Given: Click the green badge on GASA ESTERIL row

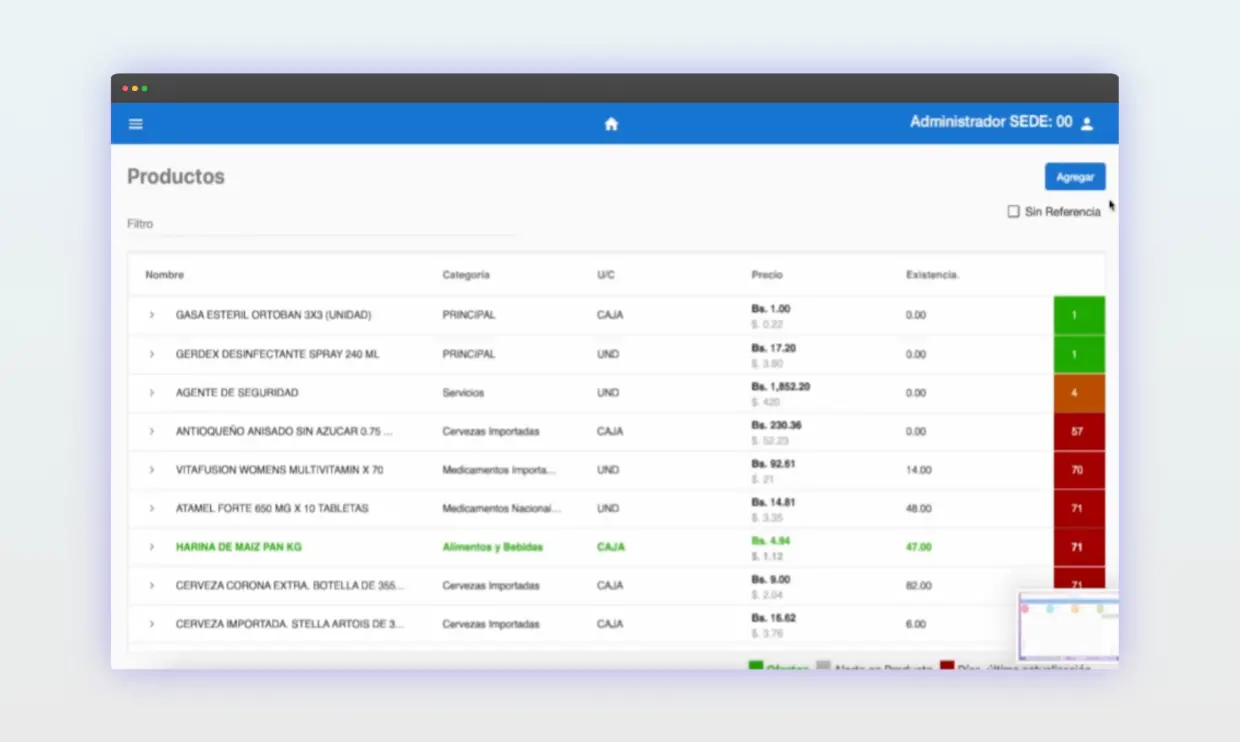Looking at the screenshot, I should pyautogui.click(x=1078, y=315).
